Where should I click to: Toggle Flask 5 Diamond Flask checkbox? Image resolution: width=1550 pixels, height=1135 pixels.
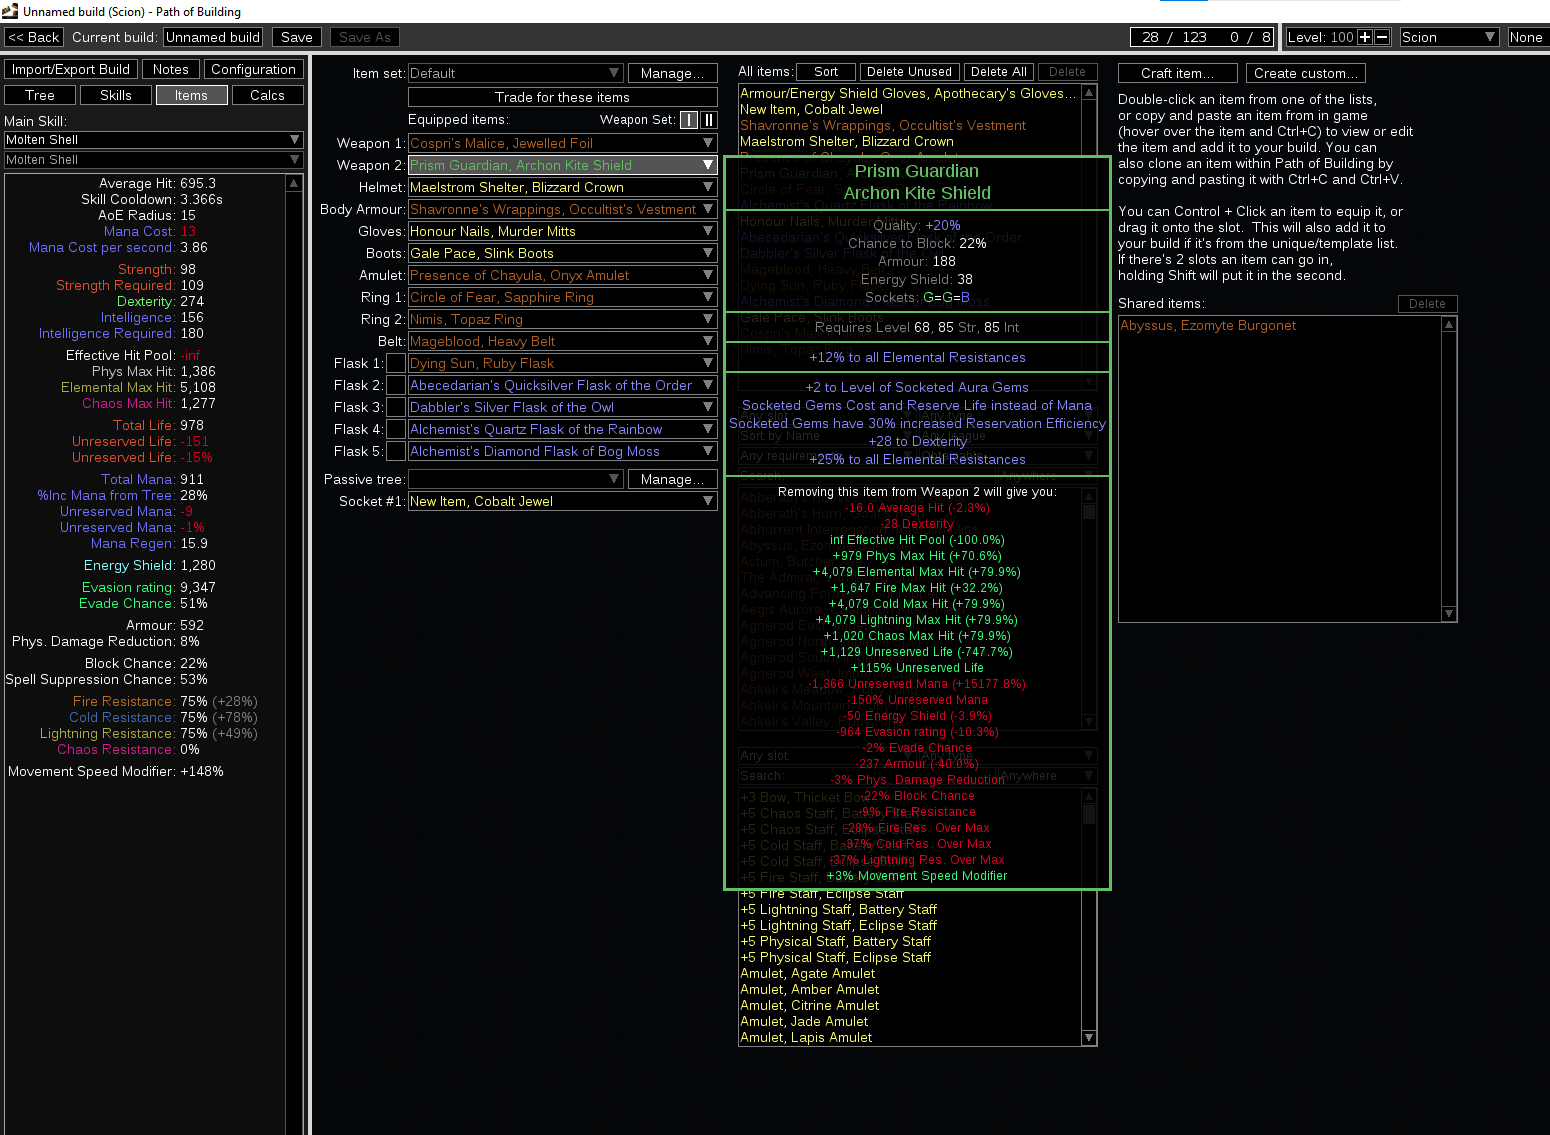(396, 451)
